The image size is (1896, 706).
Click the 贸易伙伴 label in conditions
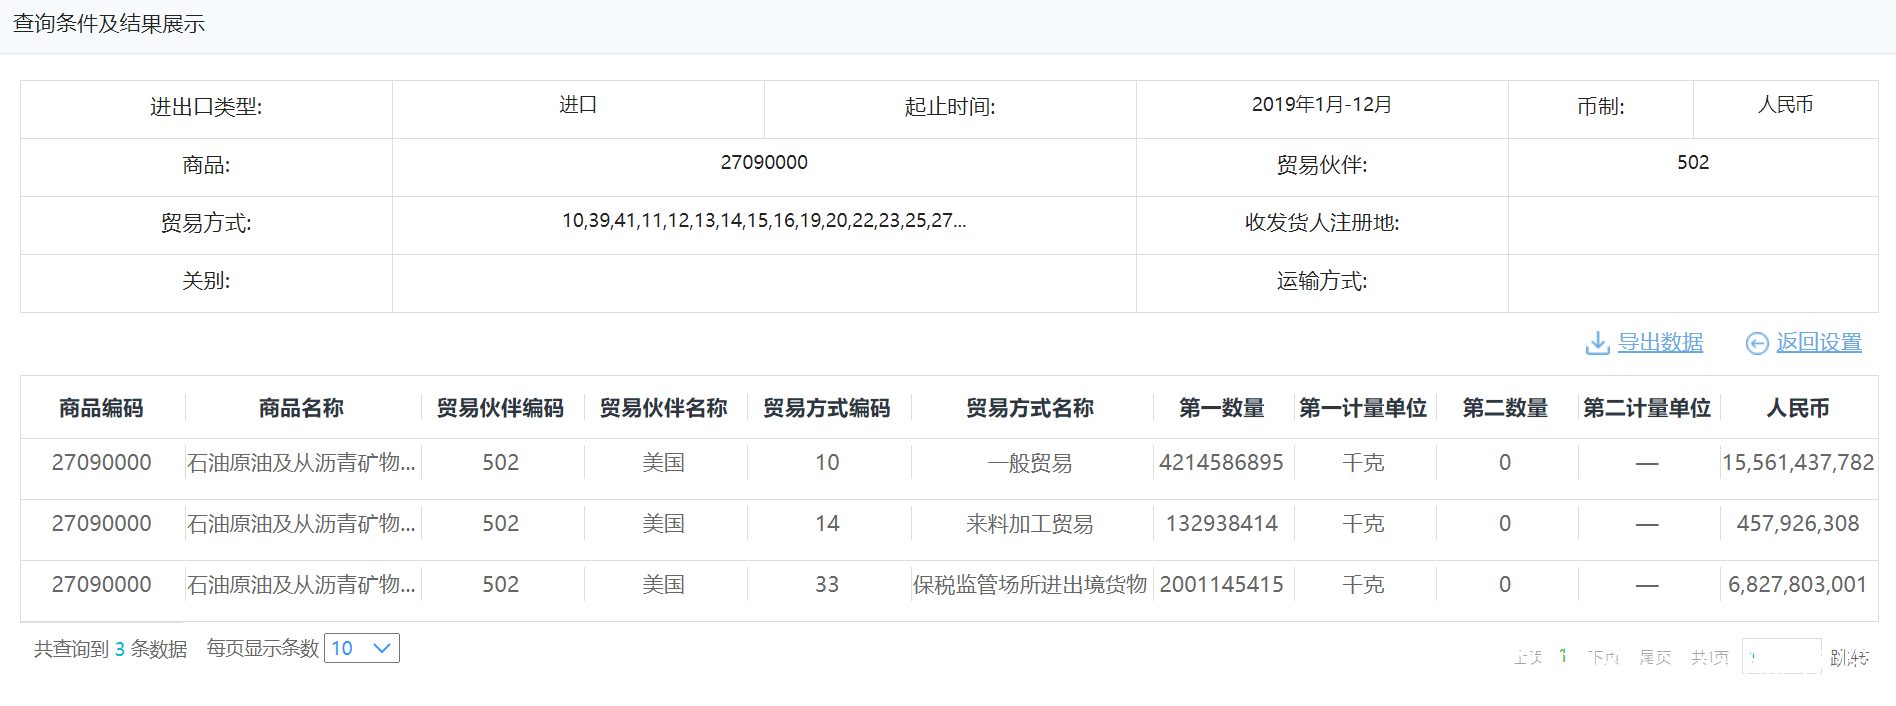1322,165
